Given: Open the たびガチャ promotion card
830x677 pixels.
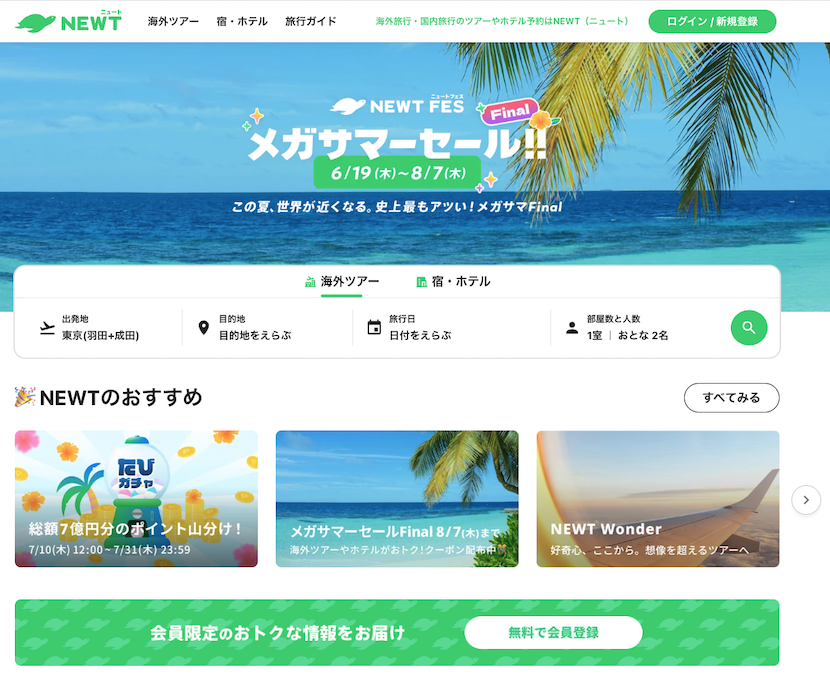Looking at the screenshot, I should [x=136, y=499].
